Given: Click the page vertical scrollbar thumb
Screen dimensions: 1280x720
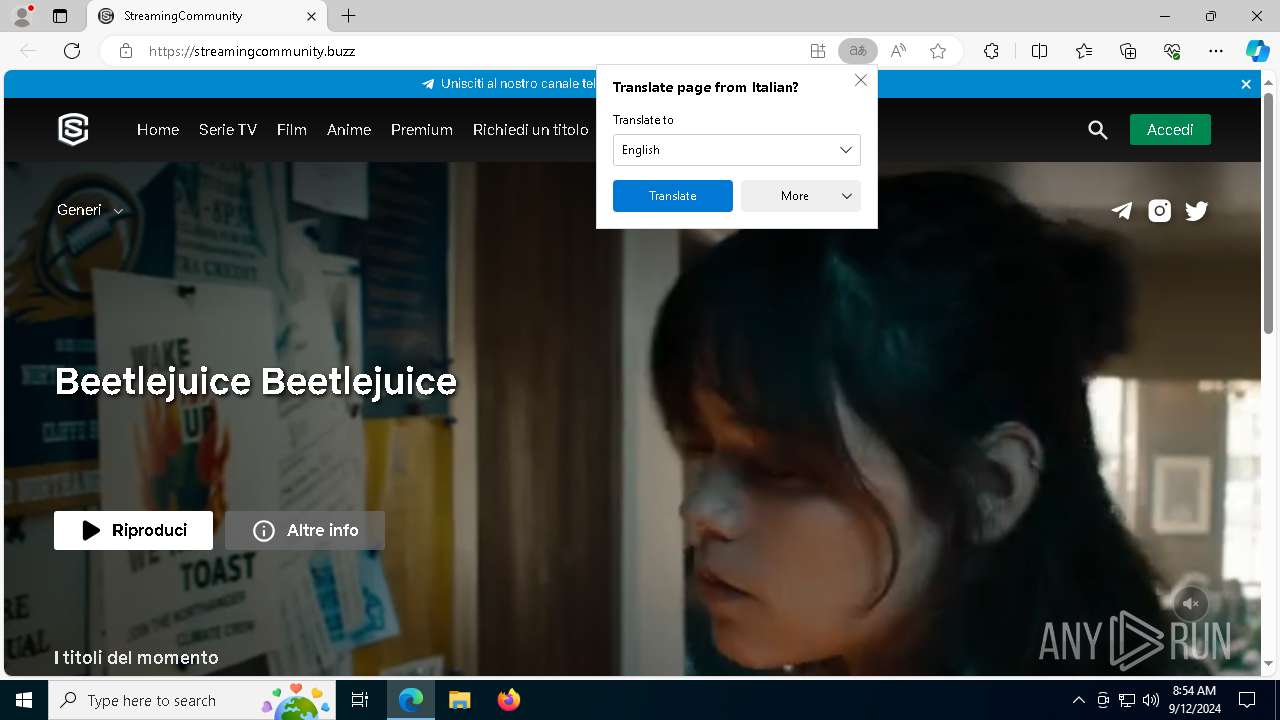Looking at the screenshot, I should point(1269,215).
